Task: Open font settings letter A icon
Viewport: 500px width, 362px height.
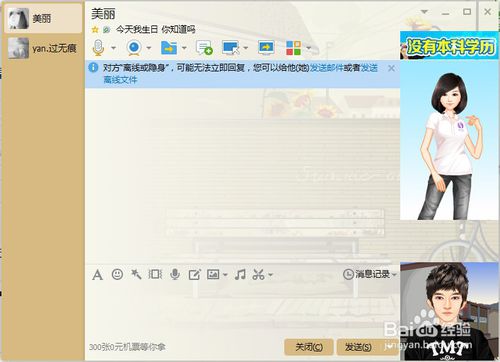Action: coord(97,275)
